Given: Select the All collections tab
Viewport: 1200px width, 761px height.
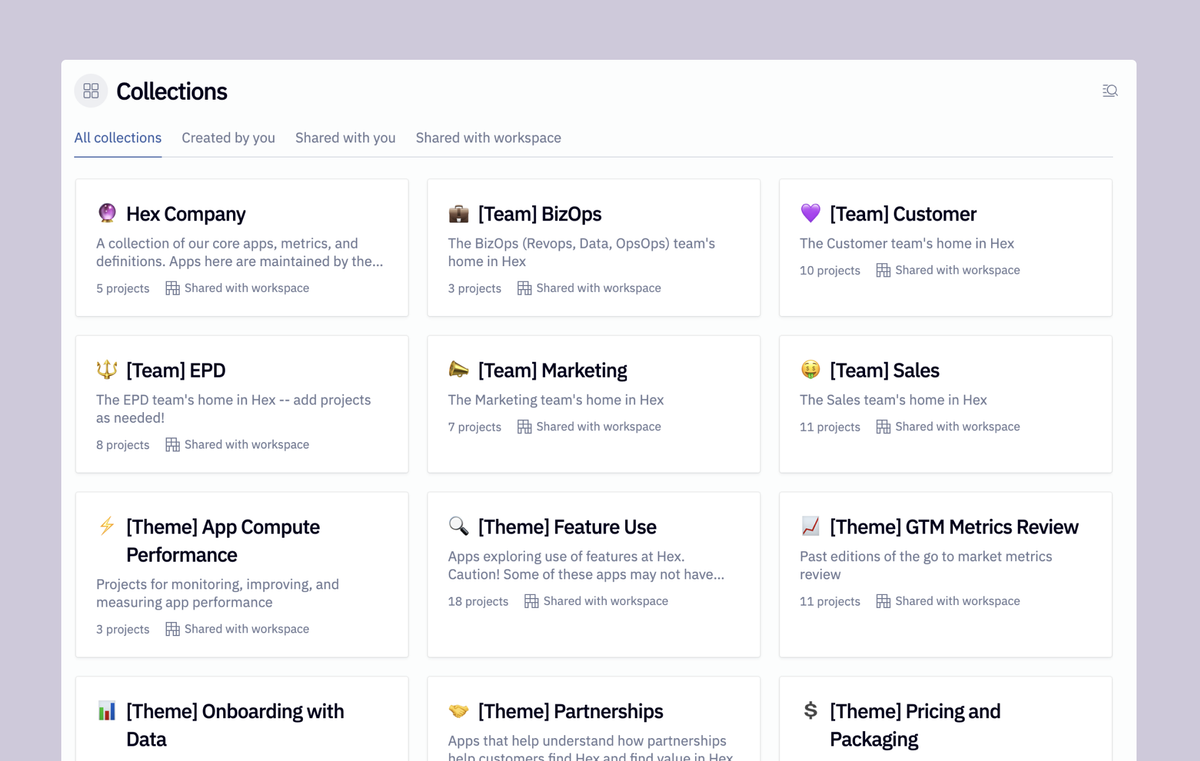Looking at the screenshot, I should pyautogui.click(x=118, y=138).
